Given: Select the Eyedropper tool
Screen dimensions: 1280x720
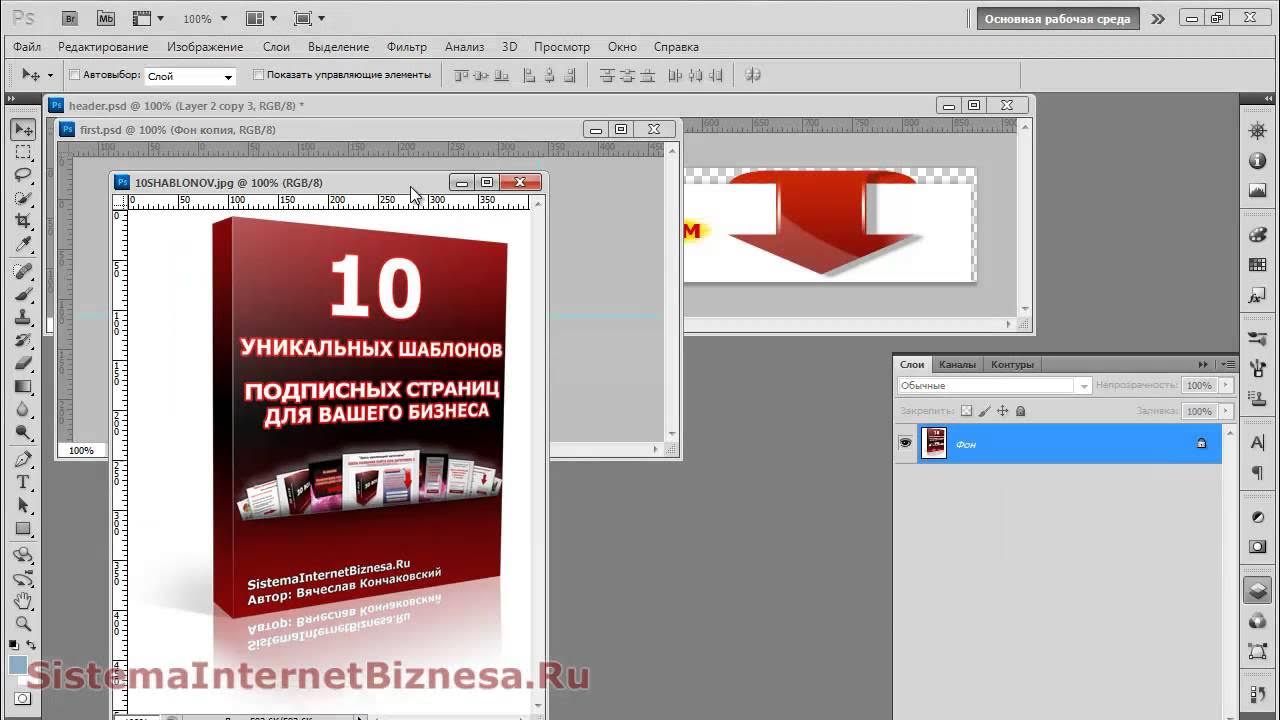Looking at the screenshot, I should coord(23,244).
